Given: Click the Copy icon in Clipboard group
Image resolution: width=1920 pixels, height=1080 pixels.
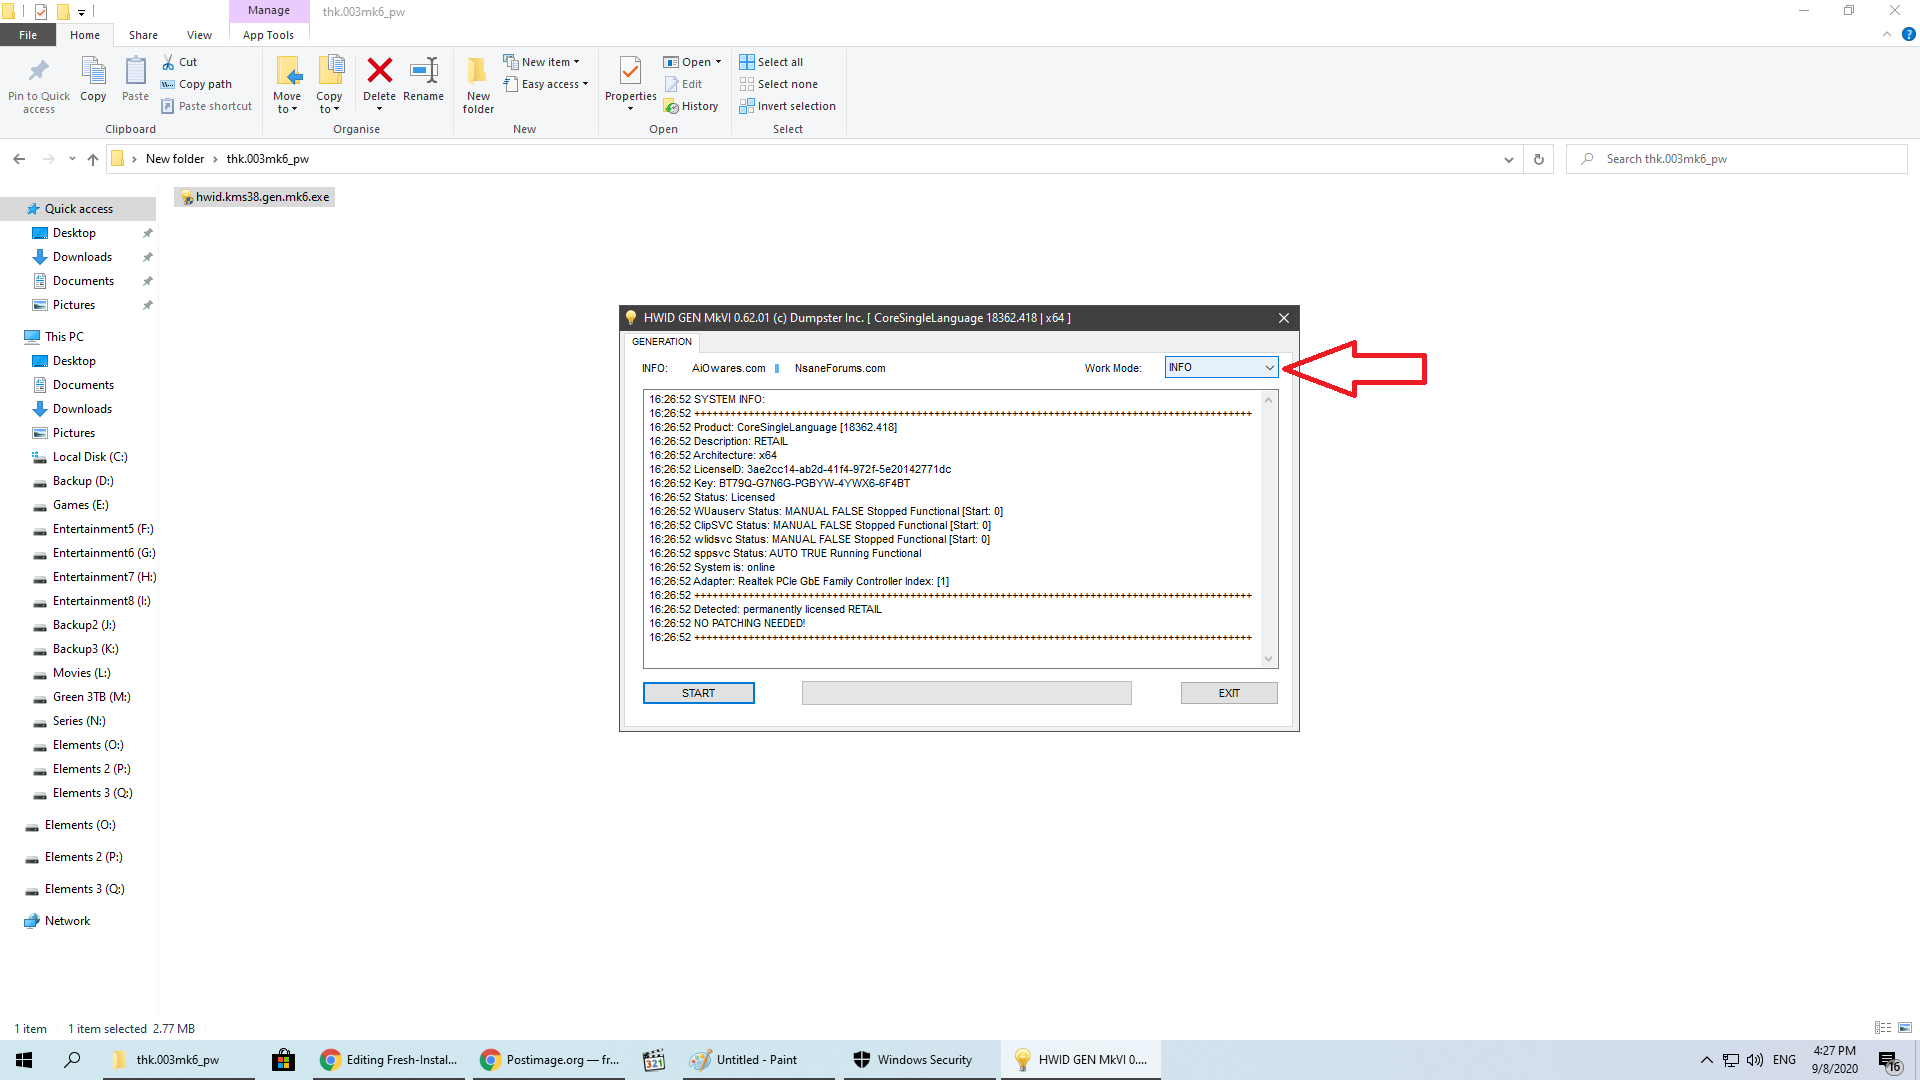Looking at the screenshot, I should tap(93, 71).
